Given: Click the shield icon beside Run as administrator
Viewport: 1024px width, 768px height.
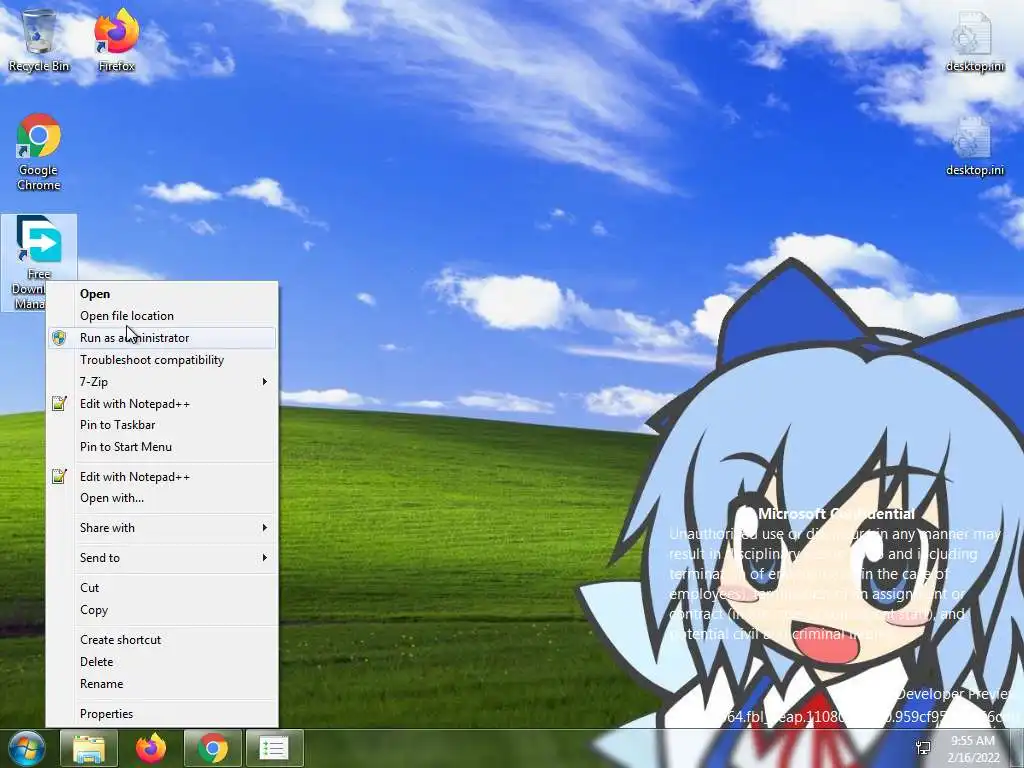Looking at the screenshot, I should coord(59,338).
